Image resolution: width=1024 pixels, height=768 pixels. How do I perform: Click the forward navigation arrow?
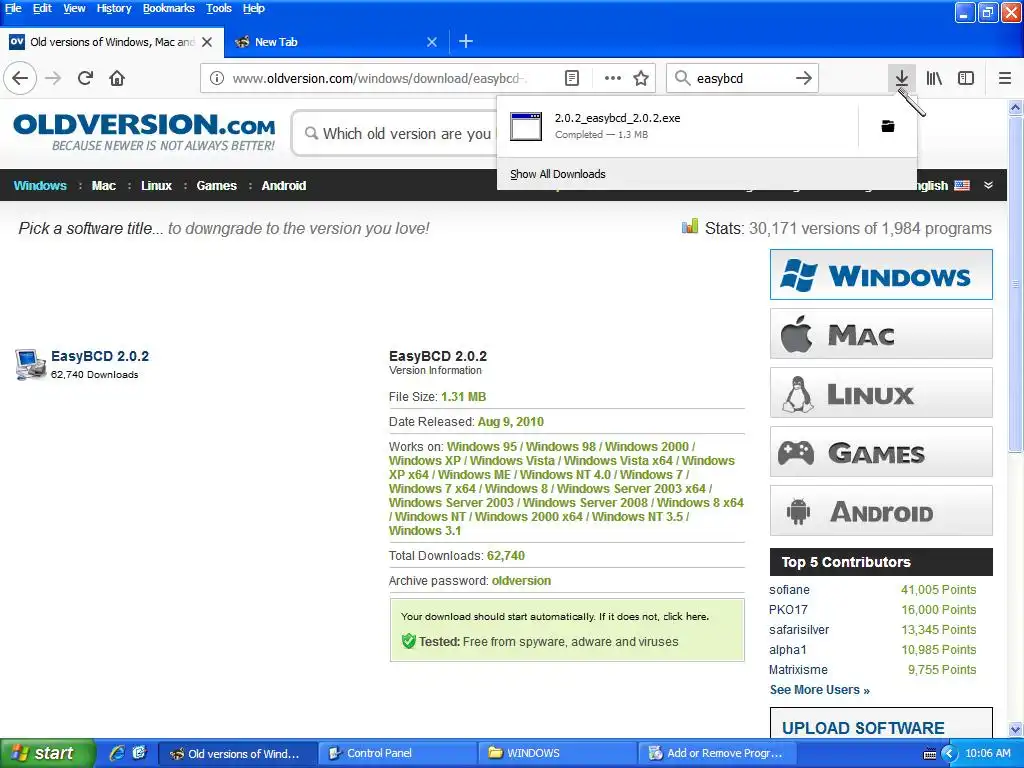click(x=54, y=78)
